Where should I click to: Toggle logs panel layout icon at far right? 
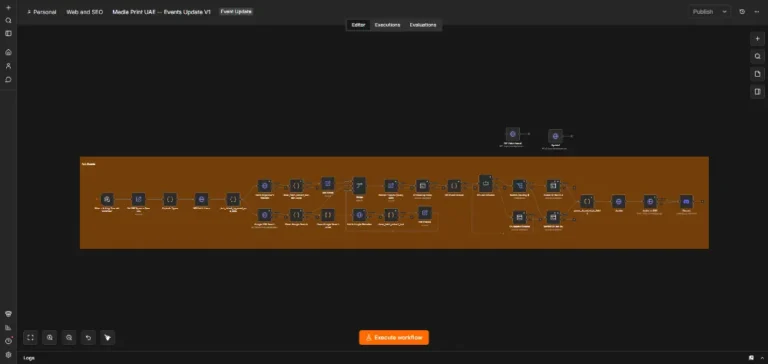pyautogui.click(x=761, y=358)
